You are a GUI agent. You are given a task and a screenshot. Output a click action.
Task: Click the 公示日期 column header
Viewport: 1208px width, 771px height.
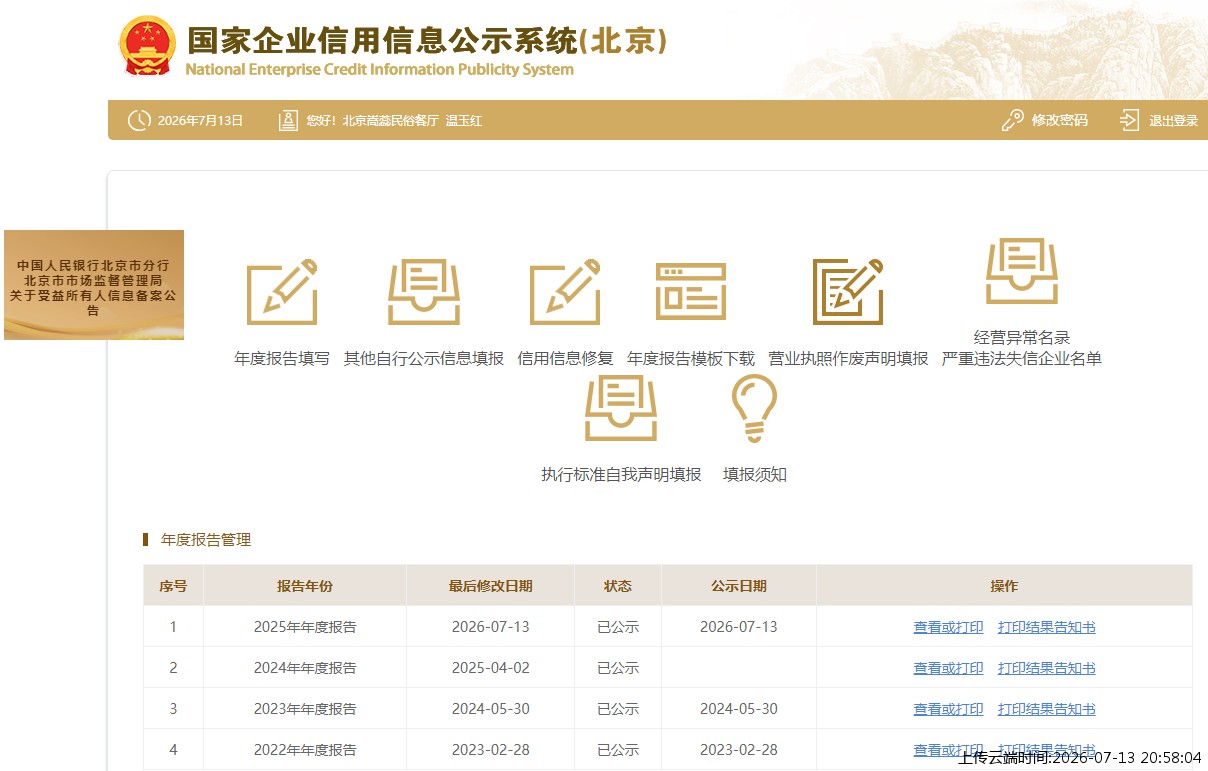(x=739, y=586)
